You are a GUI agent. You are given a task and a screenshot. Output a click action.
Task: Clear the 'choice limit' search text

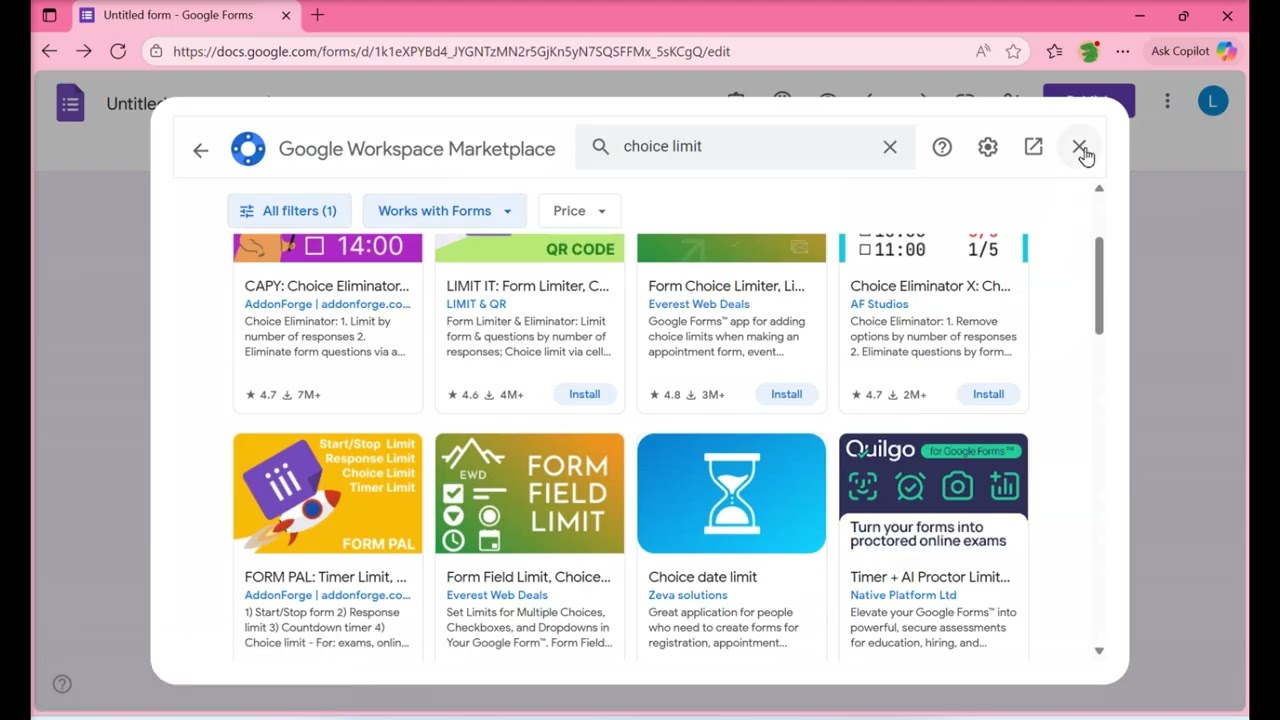point(890,147)
